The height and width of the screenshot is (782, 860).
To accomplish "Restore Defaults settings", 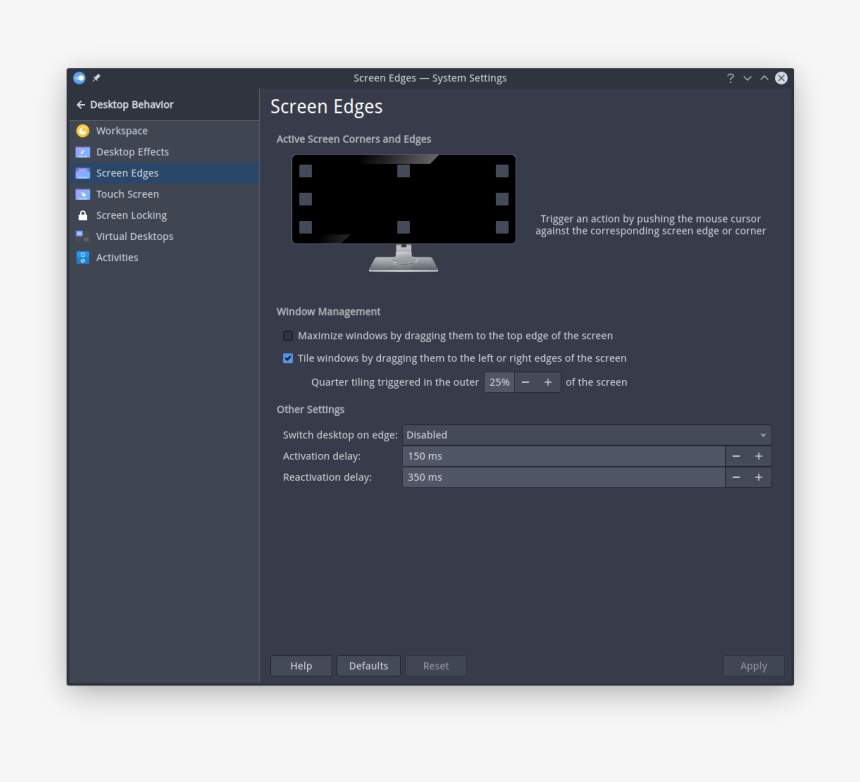I will (368, 665).
